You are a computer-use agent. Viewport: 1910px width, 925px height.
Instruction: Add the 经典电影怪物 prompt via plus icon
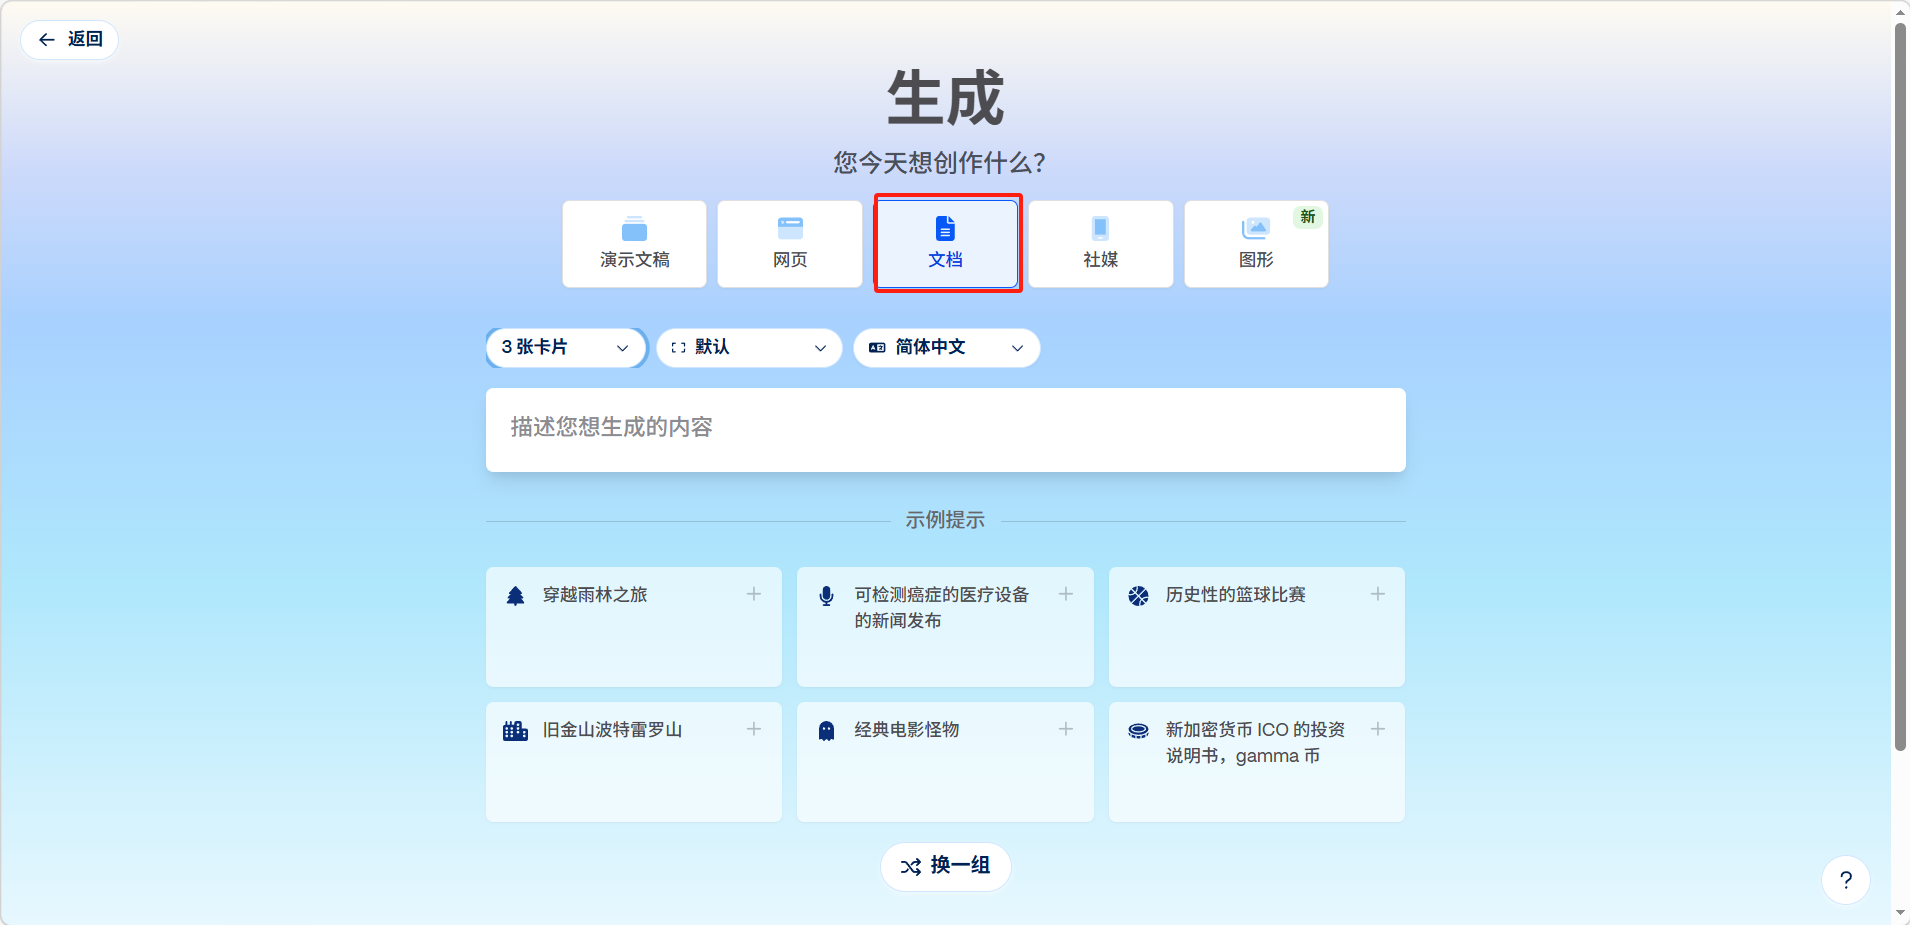[x=1066, y=729]
